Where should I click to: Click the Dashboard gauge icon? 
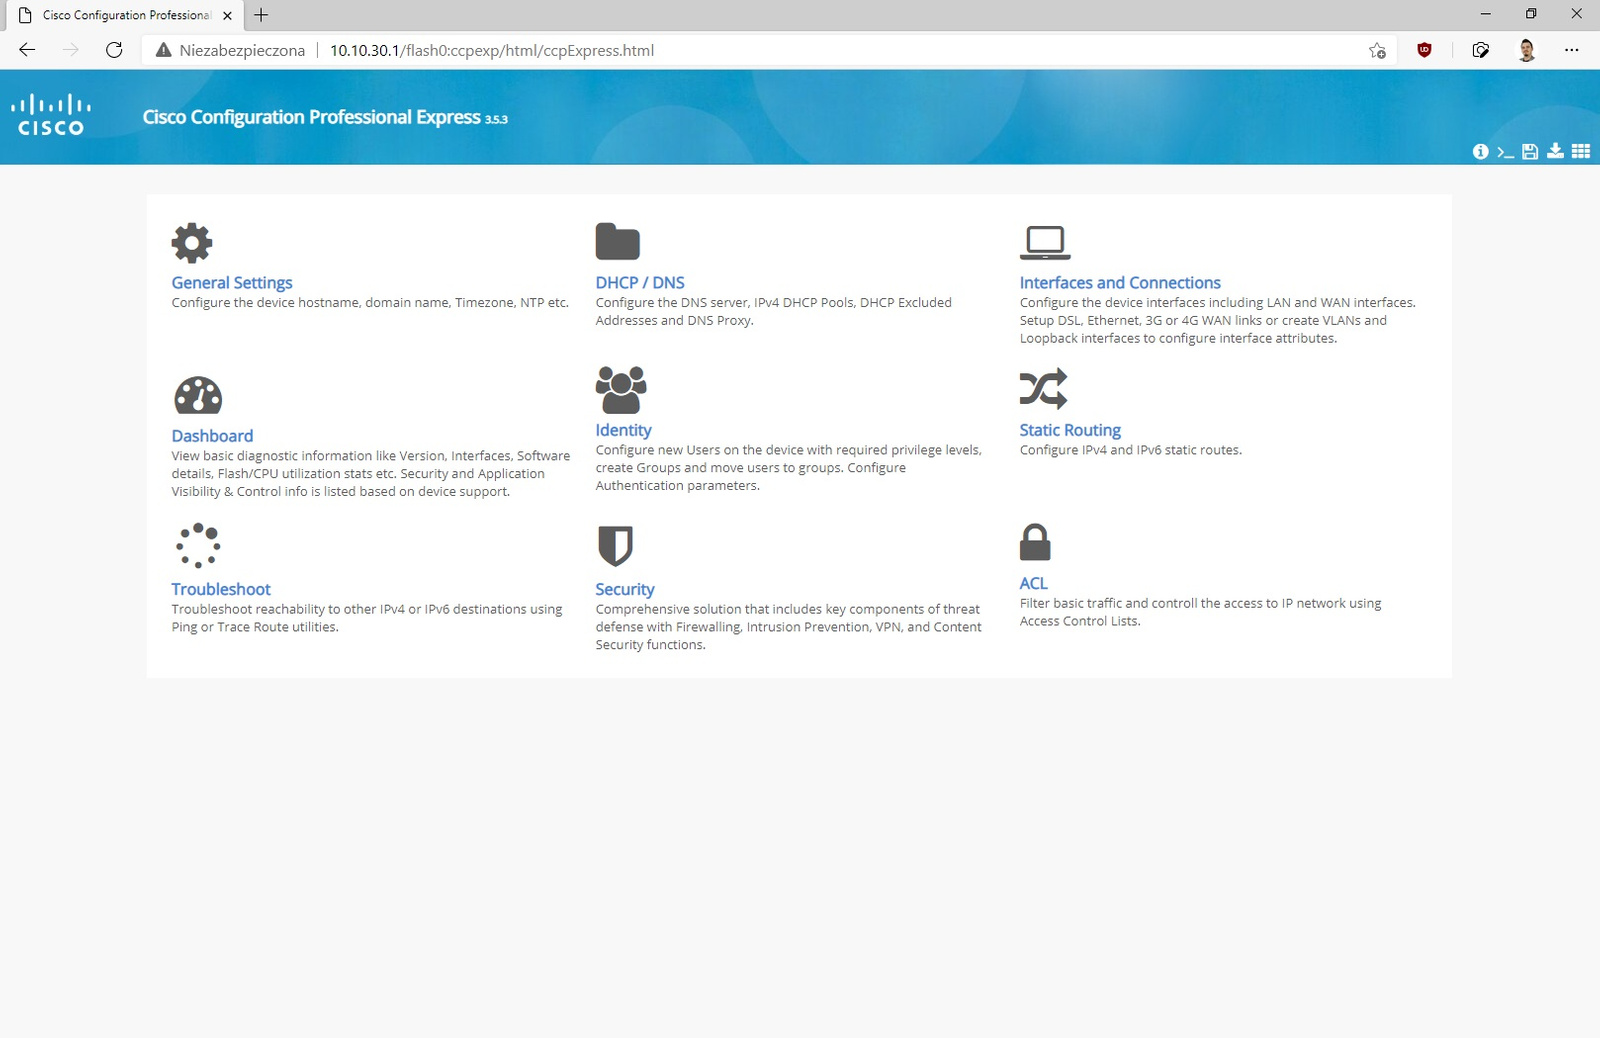(x=198, y=396)
